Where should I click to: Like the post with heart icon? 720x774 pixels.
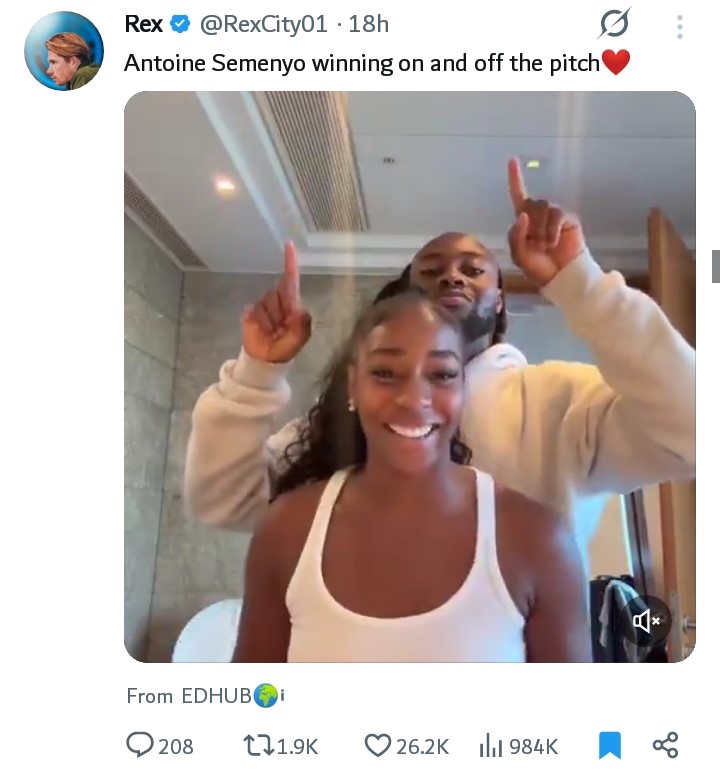tap(377, 745)
